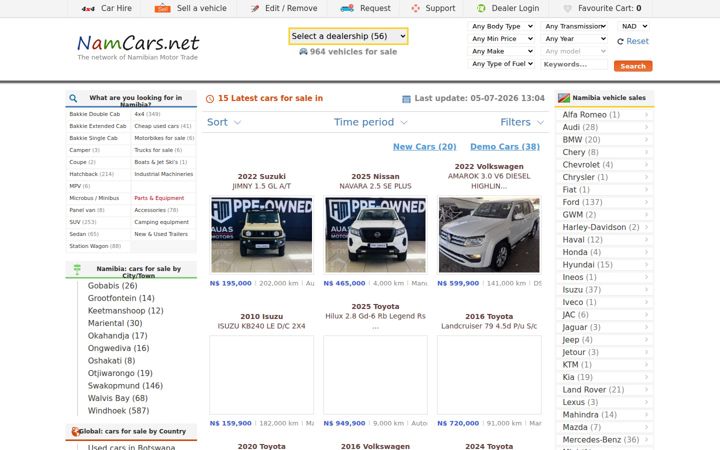Click the clock icon before '15 Latest cars'
The image size is (720, 450).
click(210, 99)
